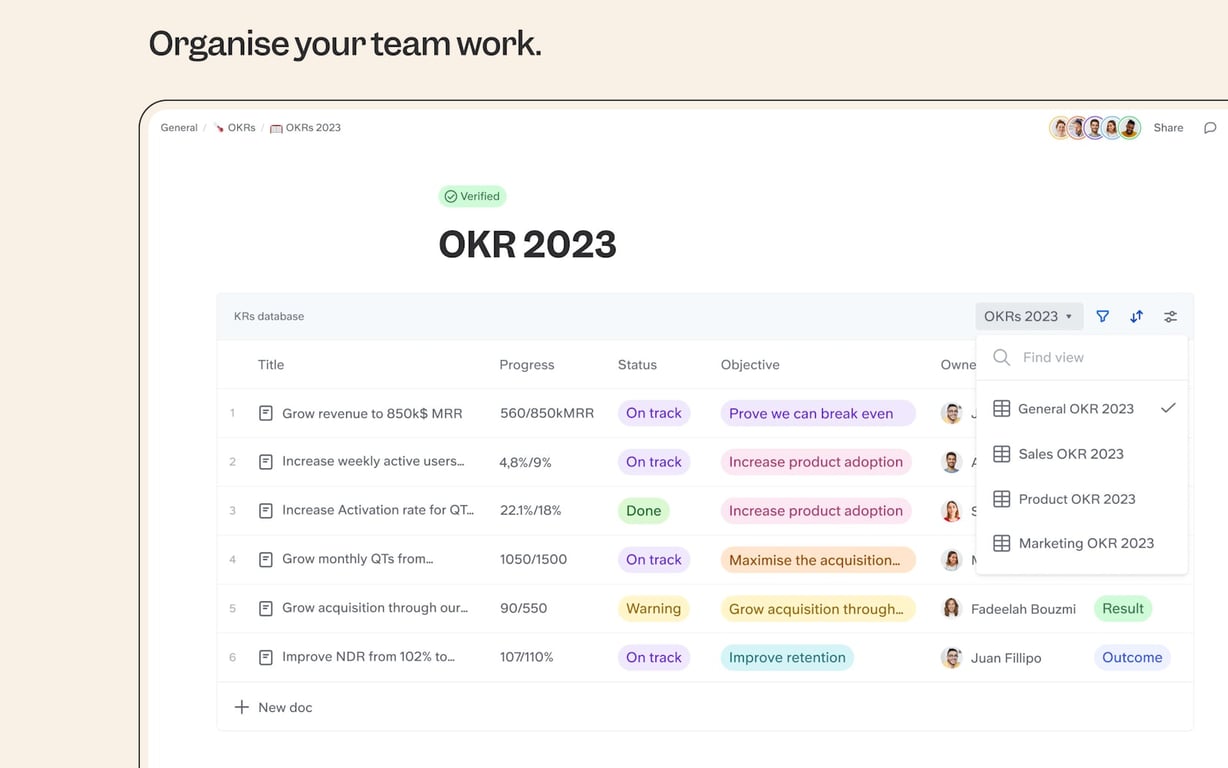Click progress value 560/850kMRR
1228x768 pixels.
[x=547, y=413]
